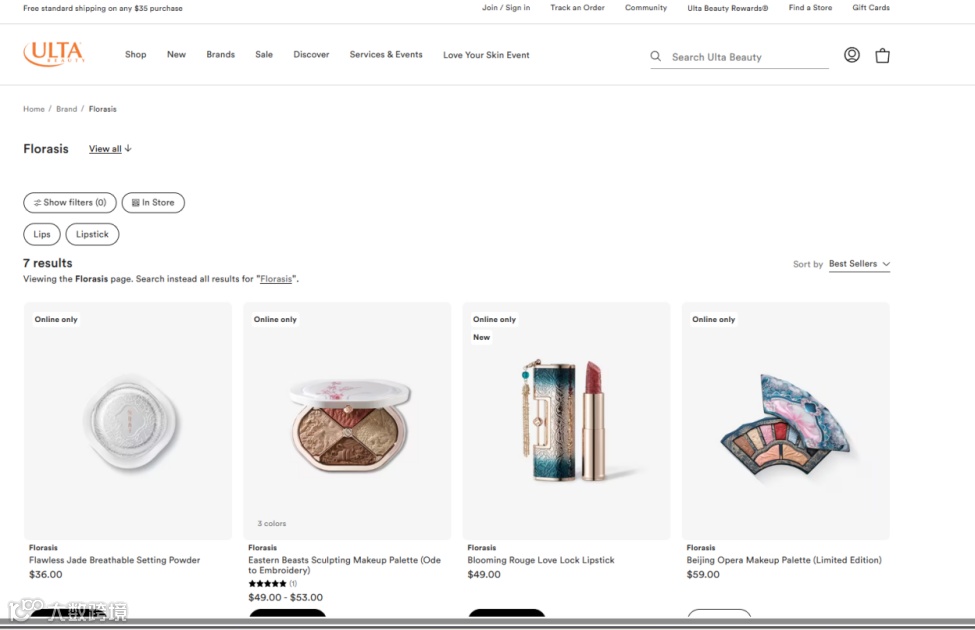This screenshot has width=975, height=630.
Task: Open the New menu item
Action: pos(176,55)
